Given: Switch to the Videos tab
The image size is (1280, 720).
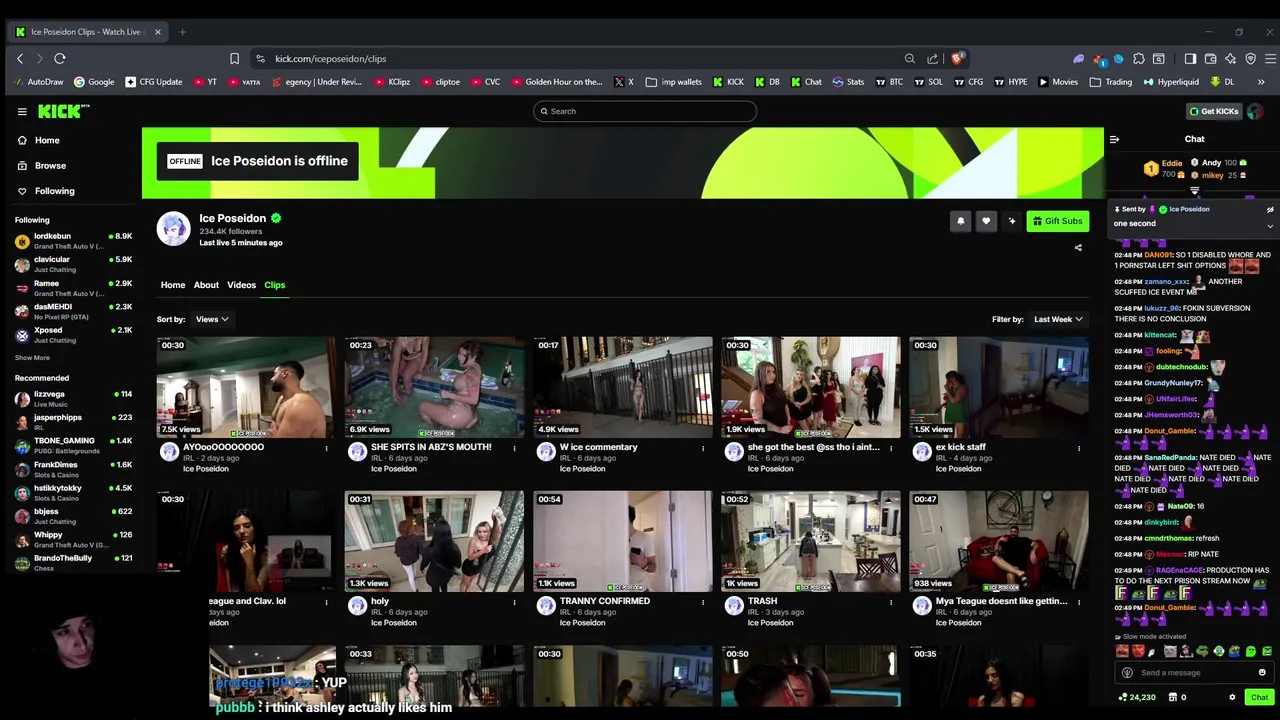Looking at the screenshot, I should [241, 285].
